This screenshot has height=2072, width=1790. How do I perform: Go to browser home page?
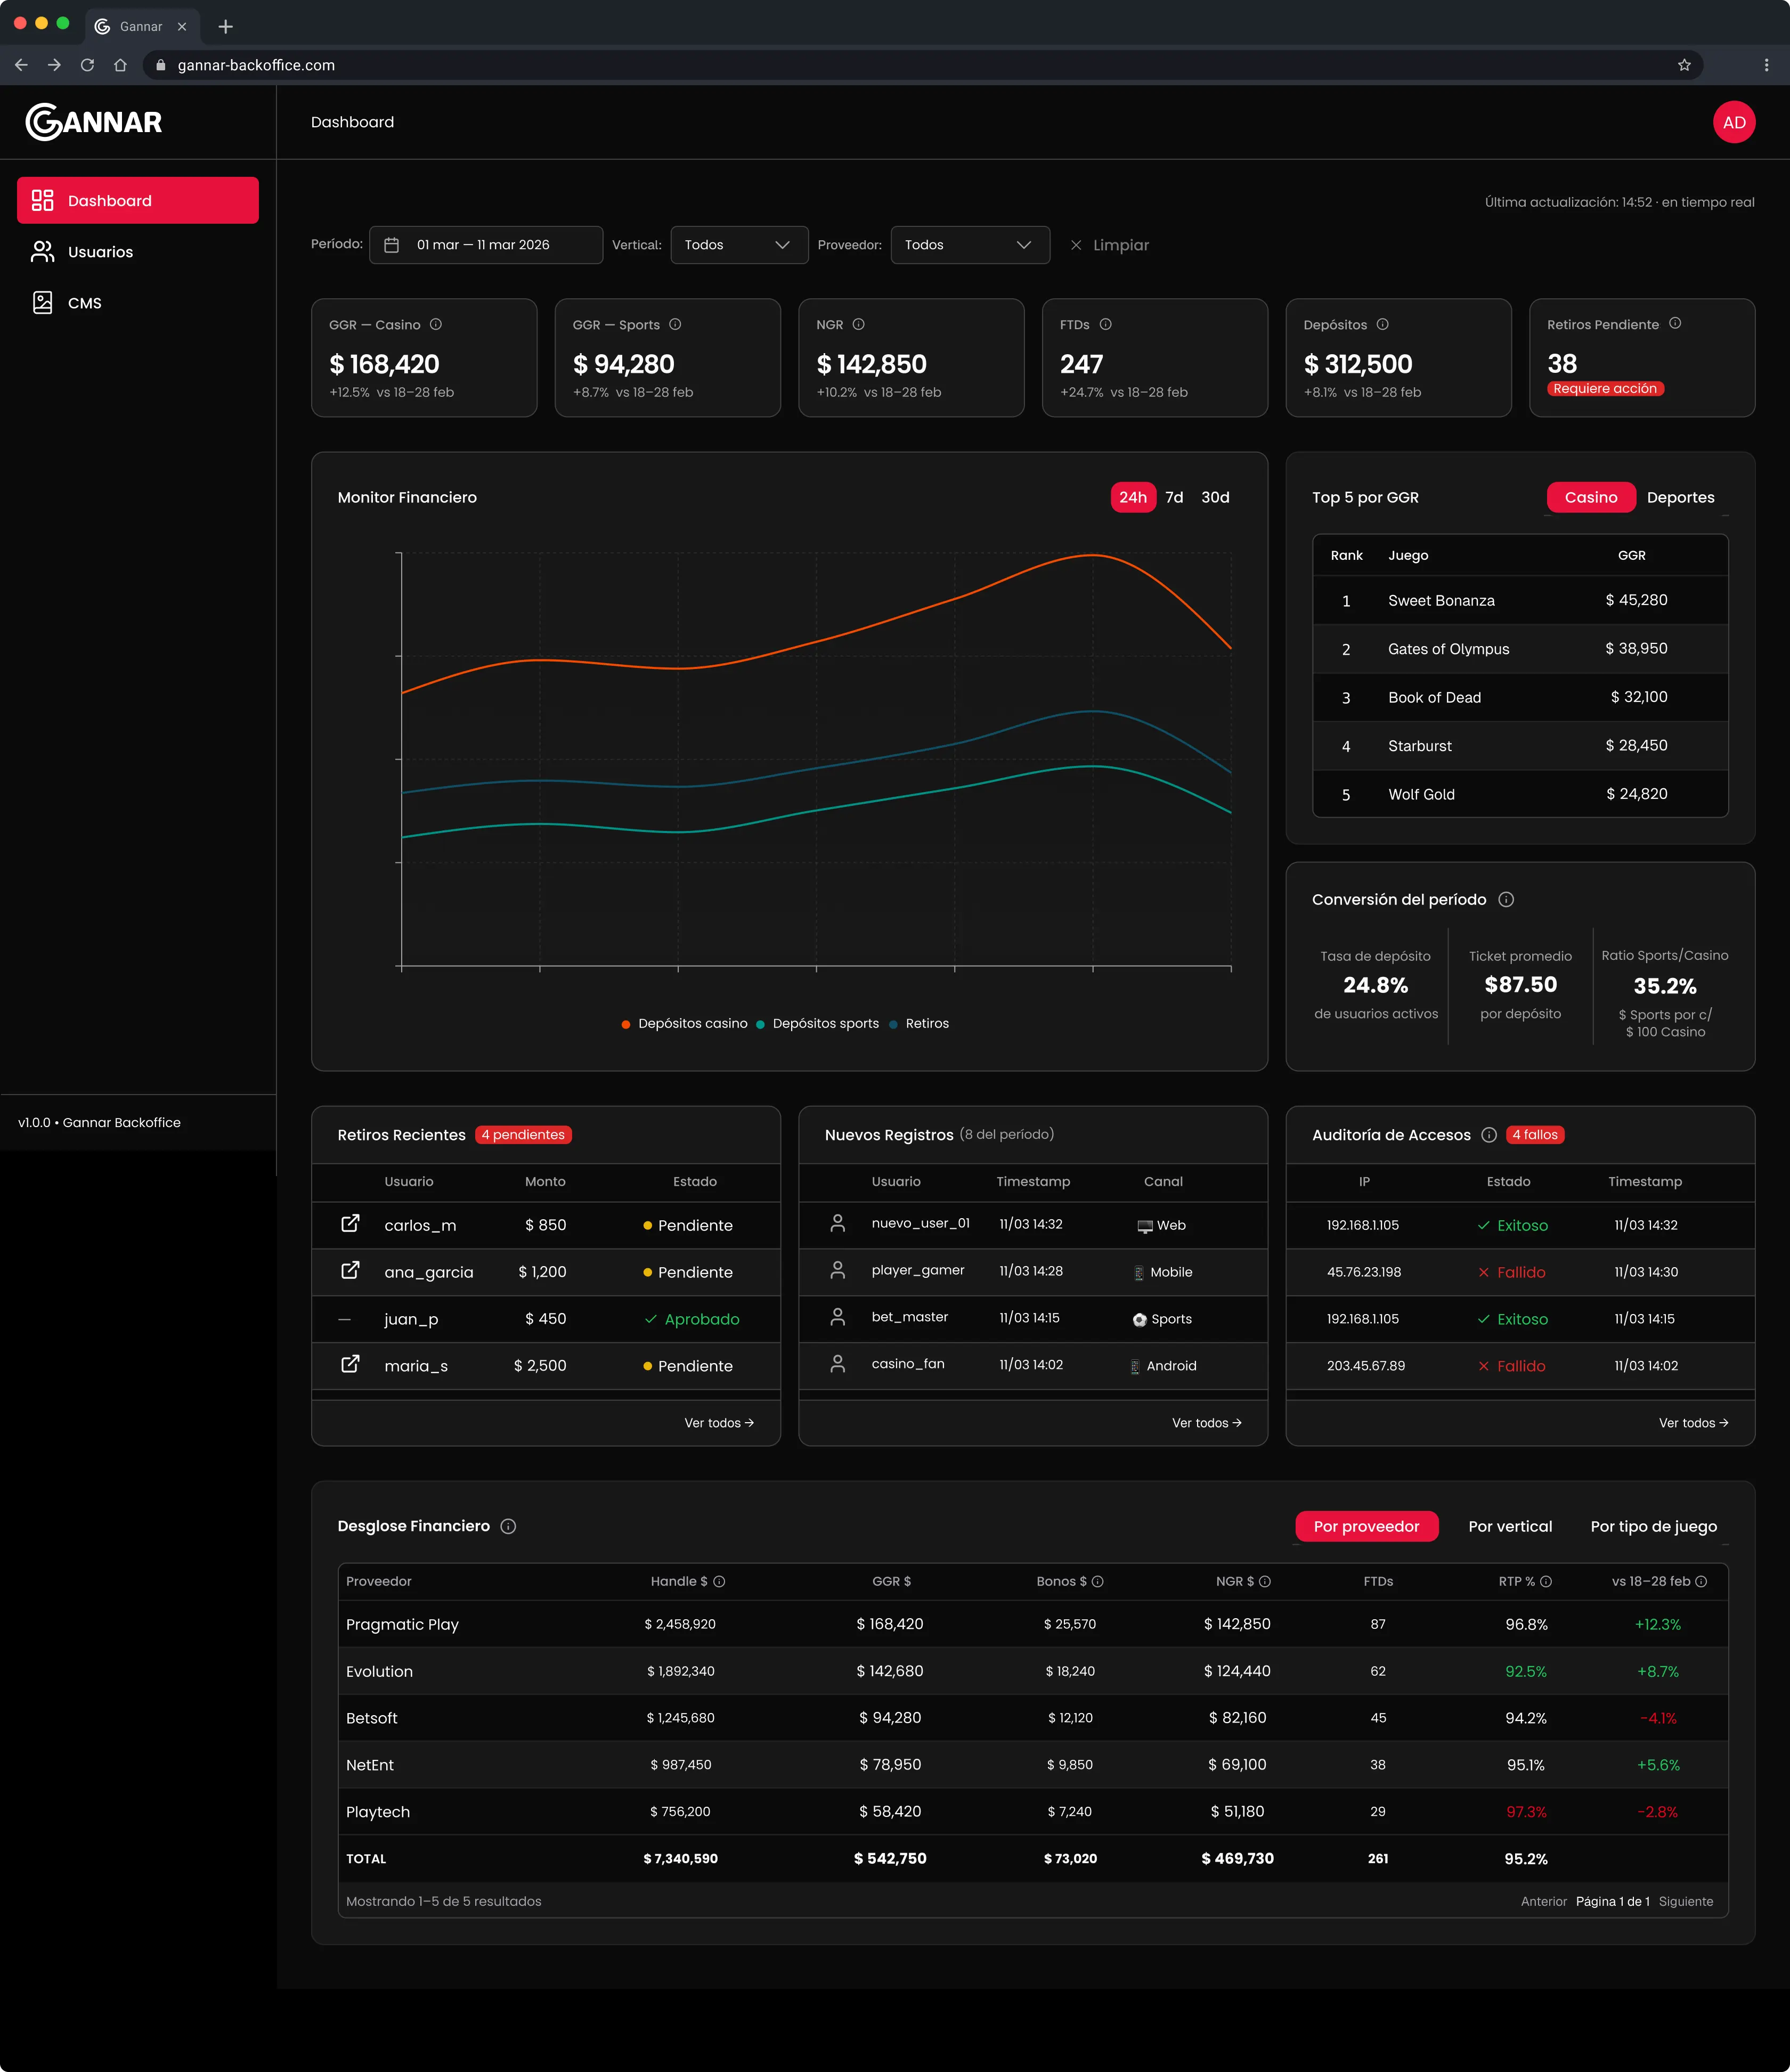pyautogui.click(x=120, y=65)
